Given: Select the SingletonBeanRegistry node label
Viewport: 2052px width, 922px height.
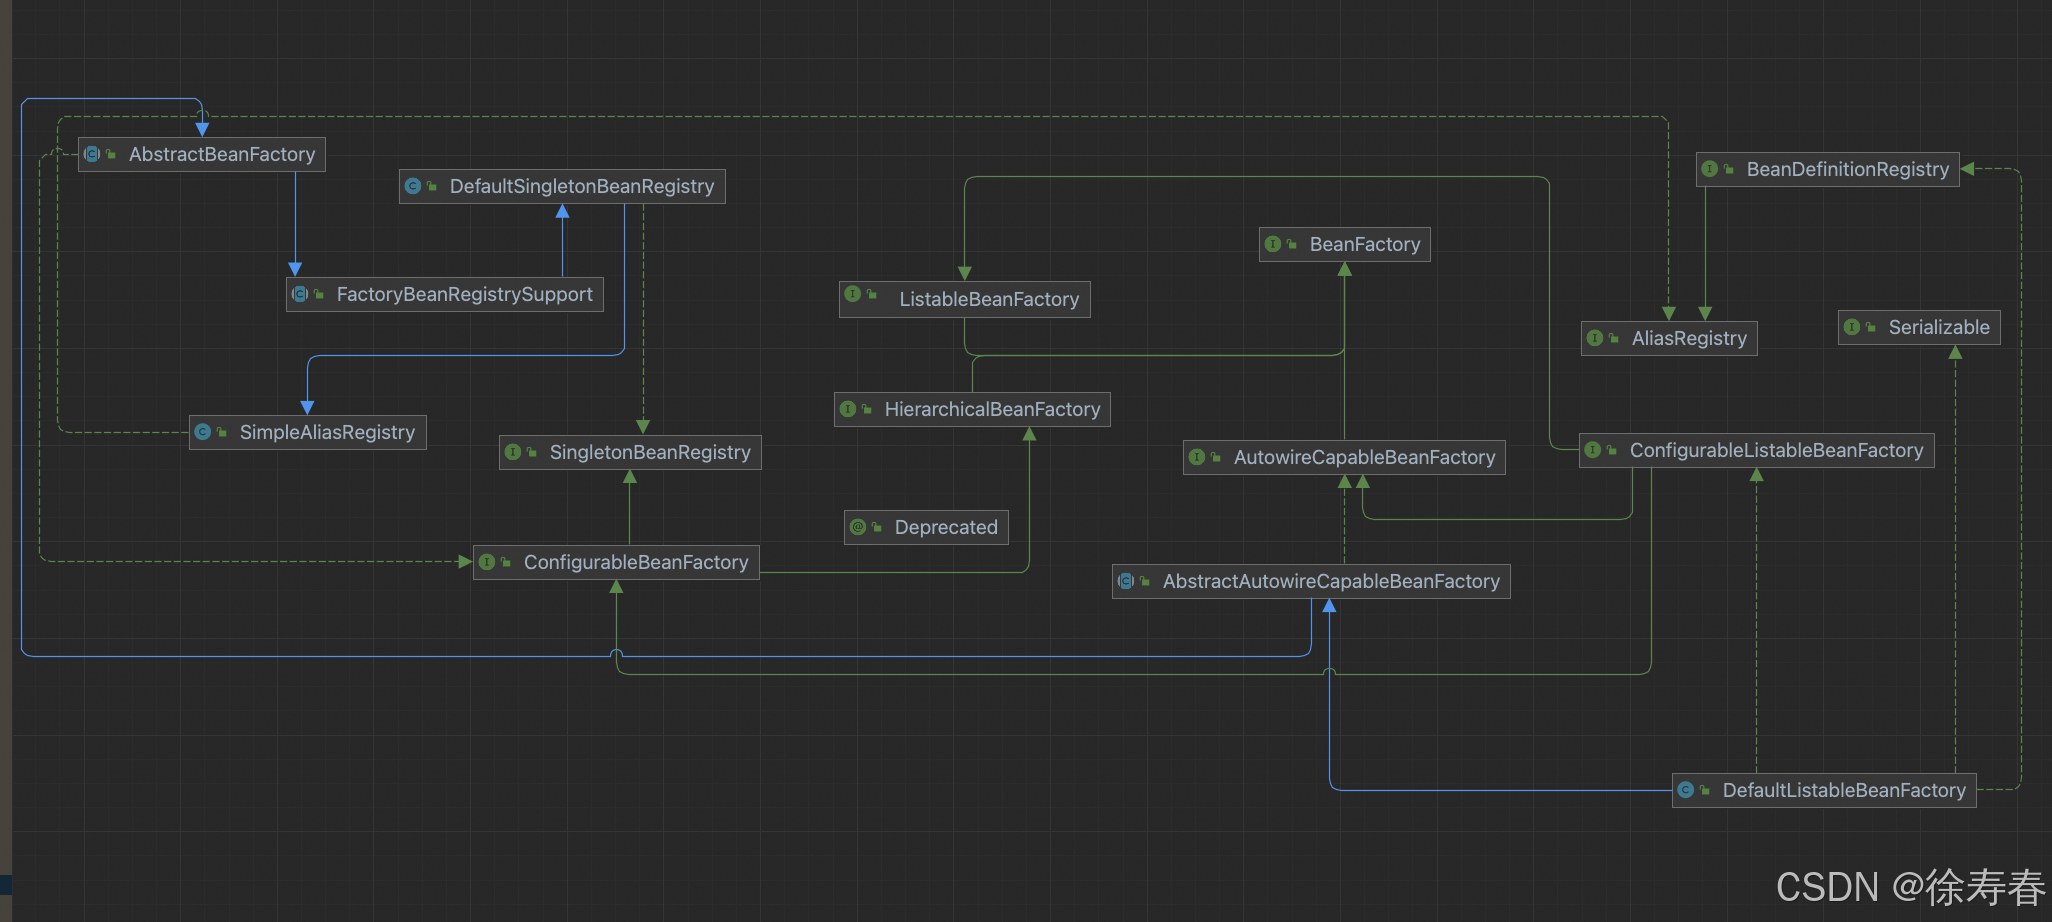Looking at the screenshot, I should point(650,452).
